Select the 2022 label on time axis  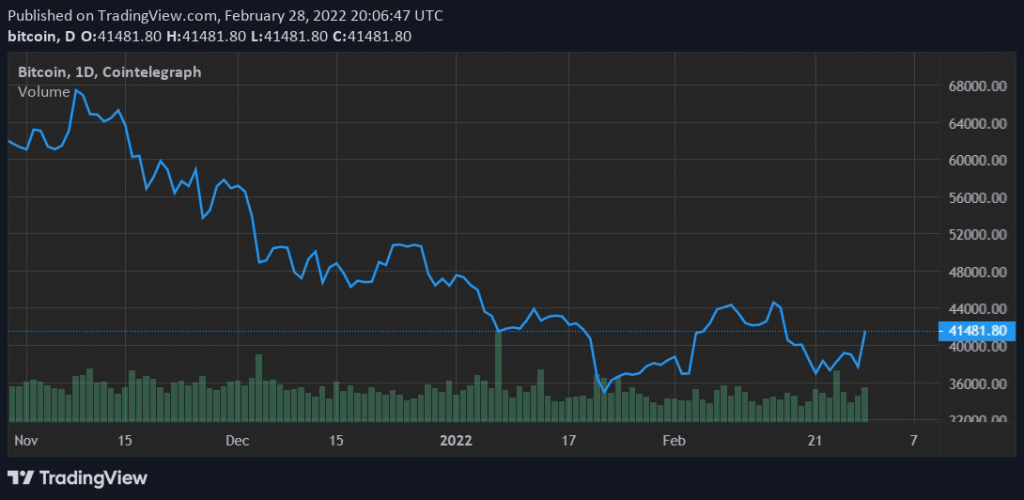(x=456, y=440)
